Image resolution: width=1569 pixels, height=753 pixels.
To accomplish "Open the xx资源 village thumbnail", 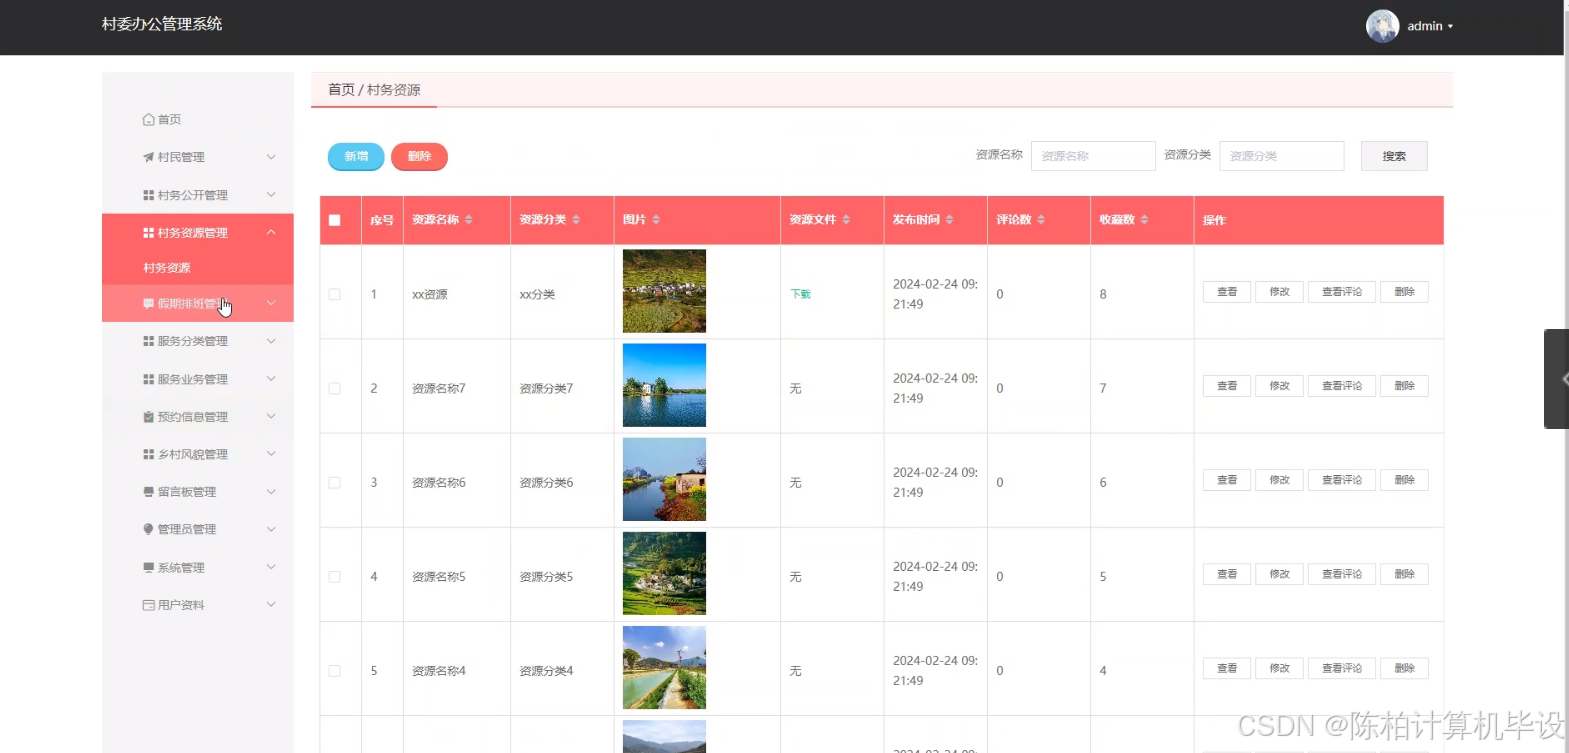I will point(664,291).
